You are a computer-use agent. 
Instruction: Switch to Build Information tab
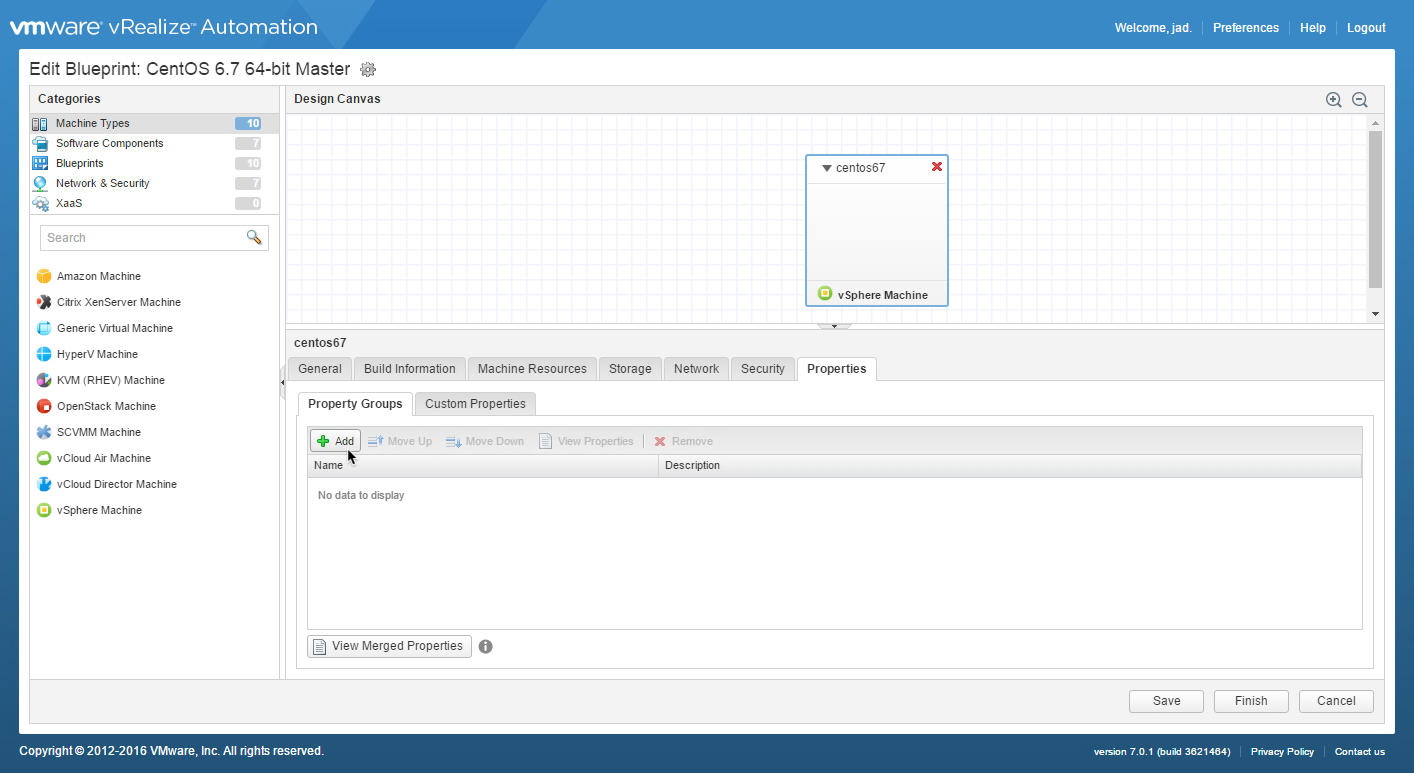coord(410,369)
